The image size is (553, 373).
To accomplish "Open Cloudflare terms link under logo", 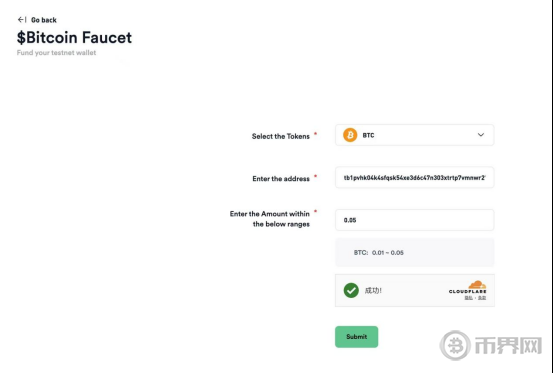I will (482, 298).
